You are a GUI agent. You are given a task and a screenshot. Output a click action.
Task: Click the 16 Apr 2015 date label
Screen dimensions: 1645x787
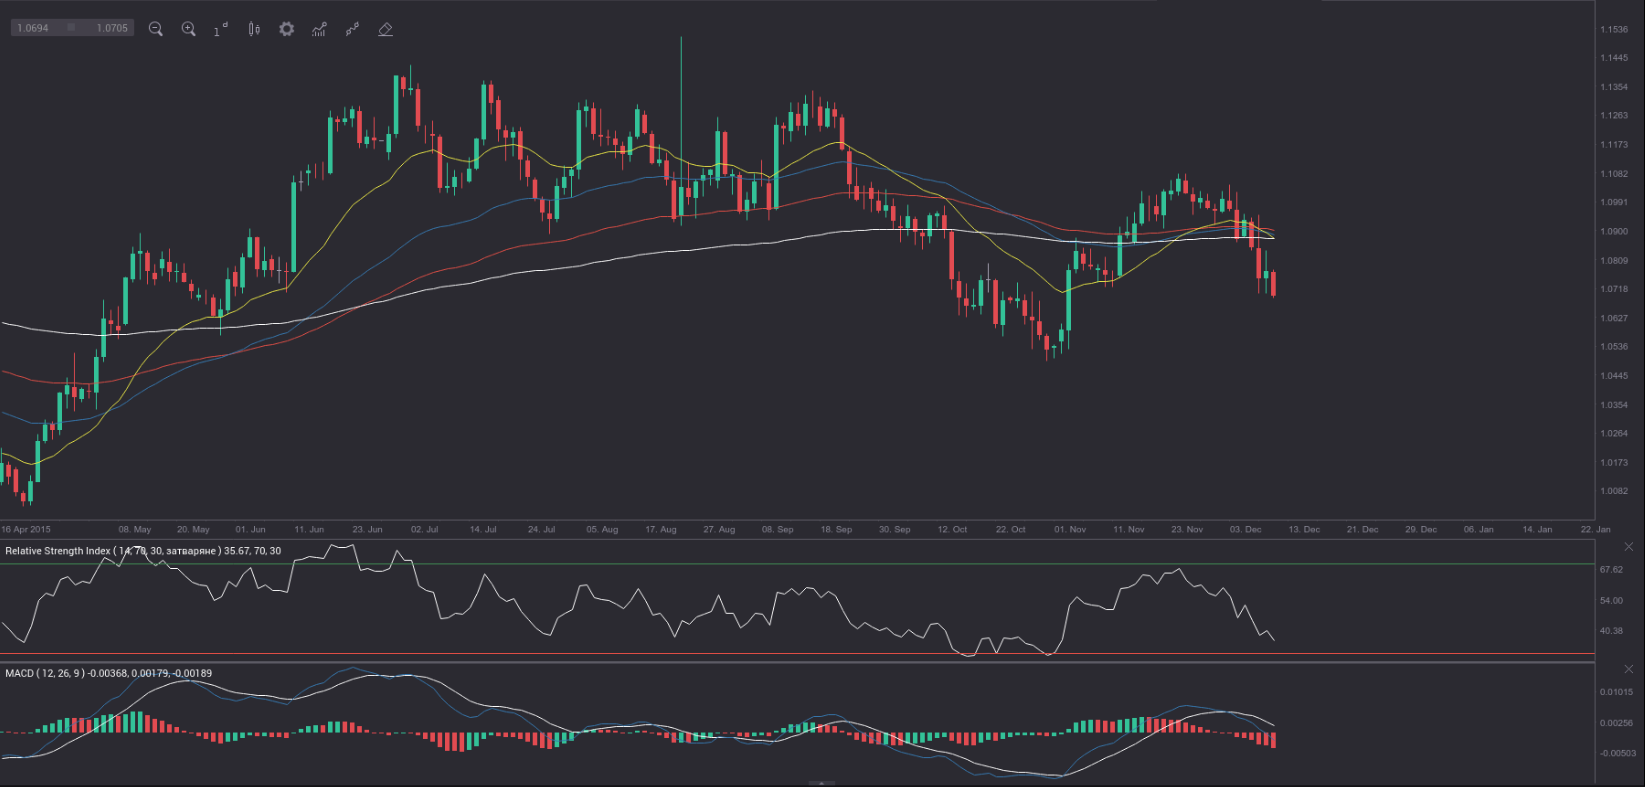[26, 529]
